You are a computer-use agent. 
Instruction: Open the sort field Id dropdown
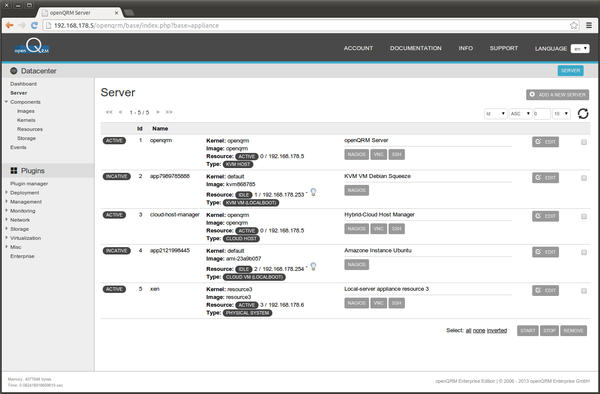pyautogui.click(x=496, y=114)
